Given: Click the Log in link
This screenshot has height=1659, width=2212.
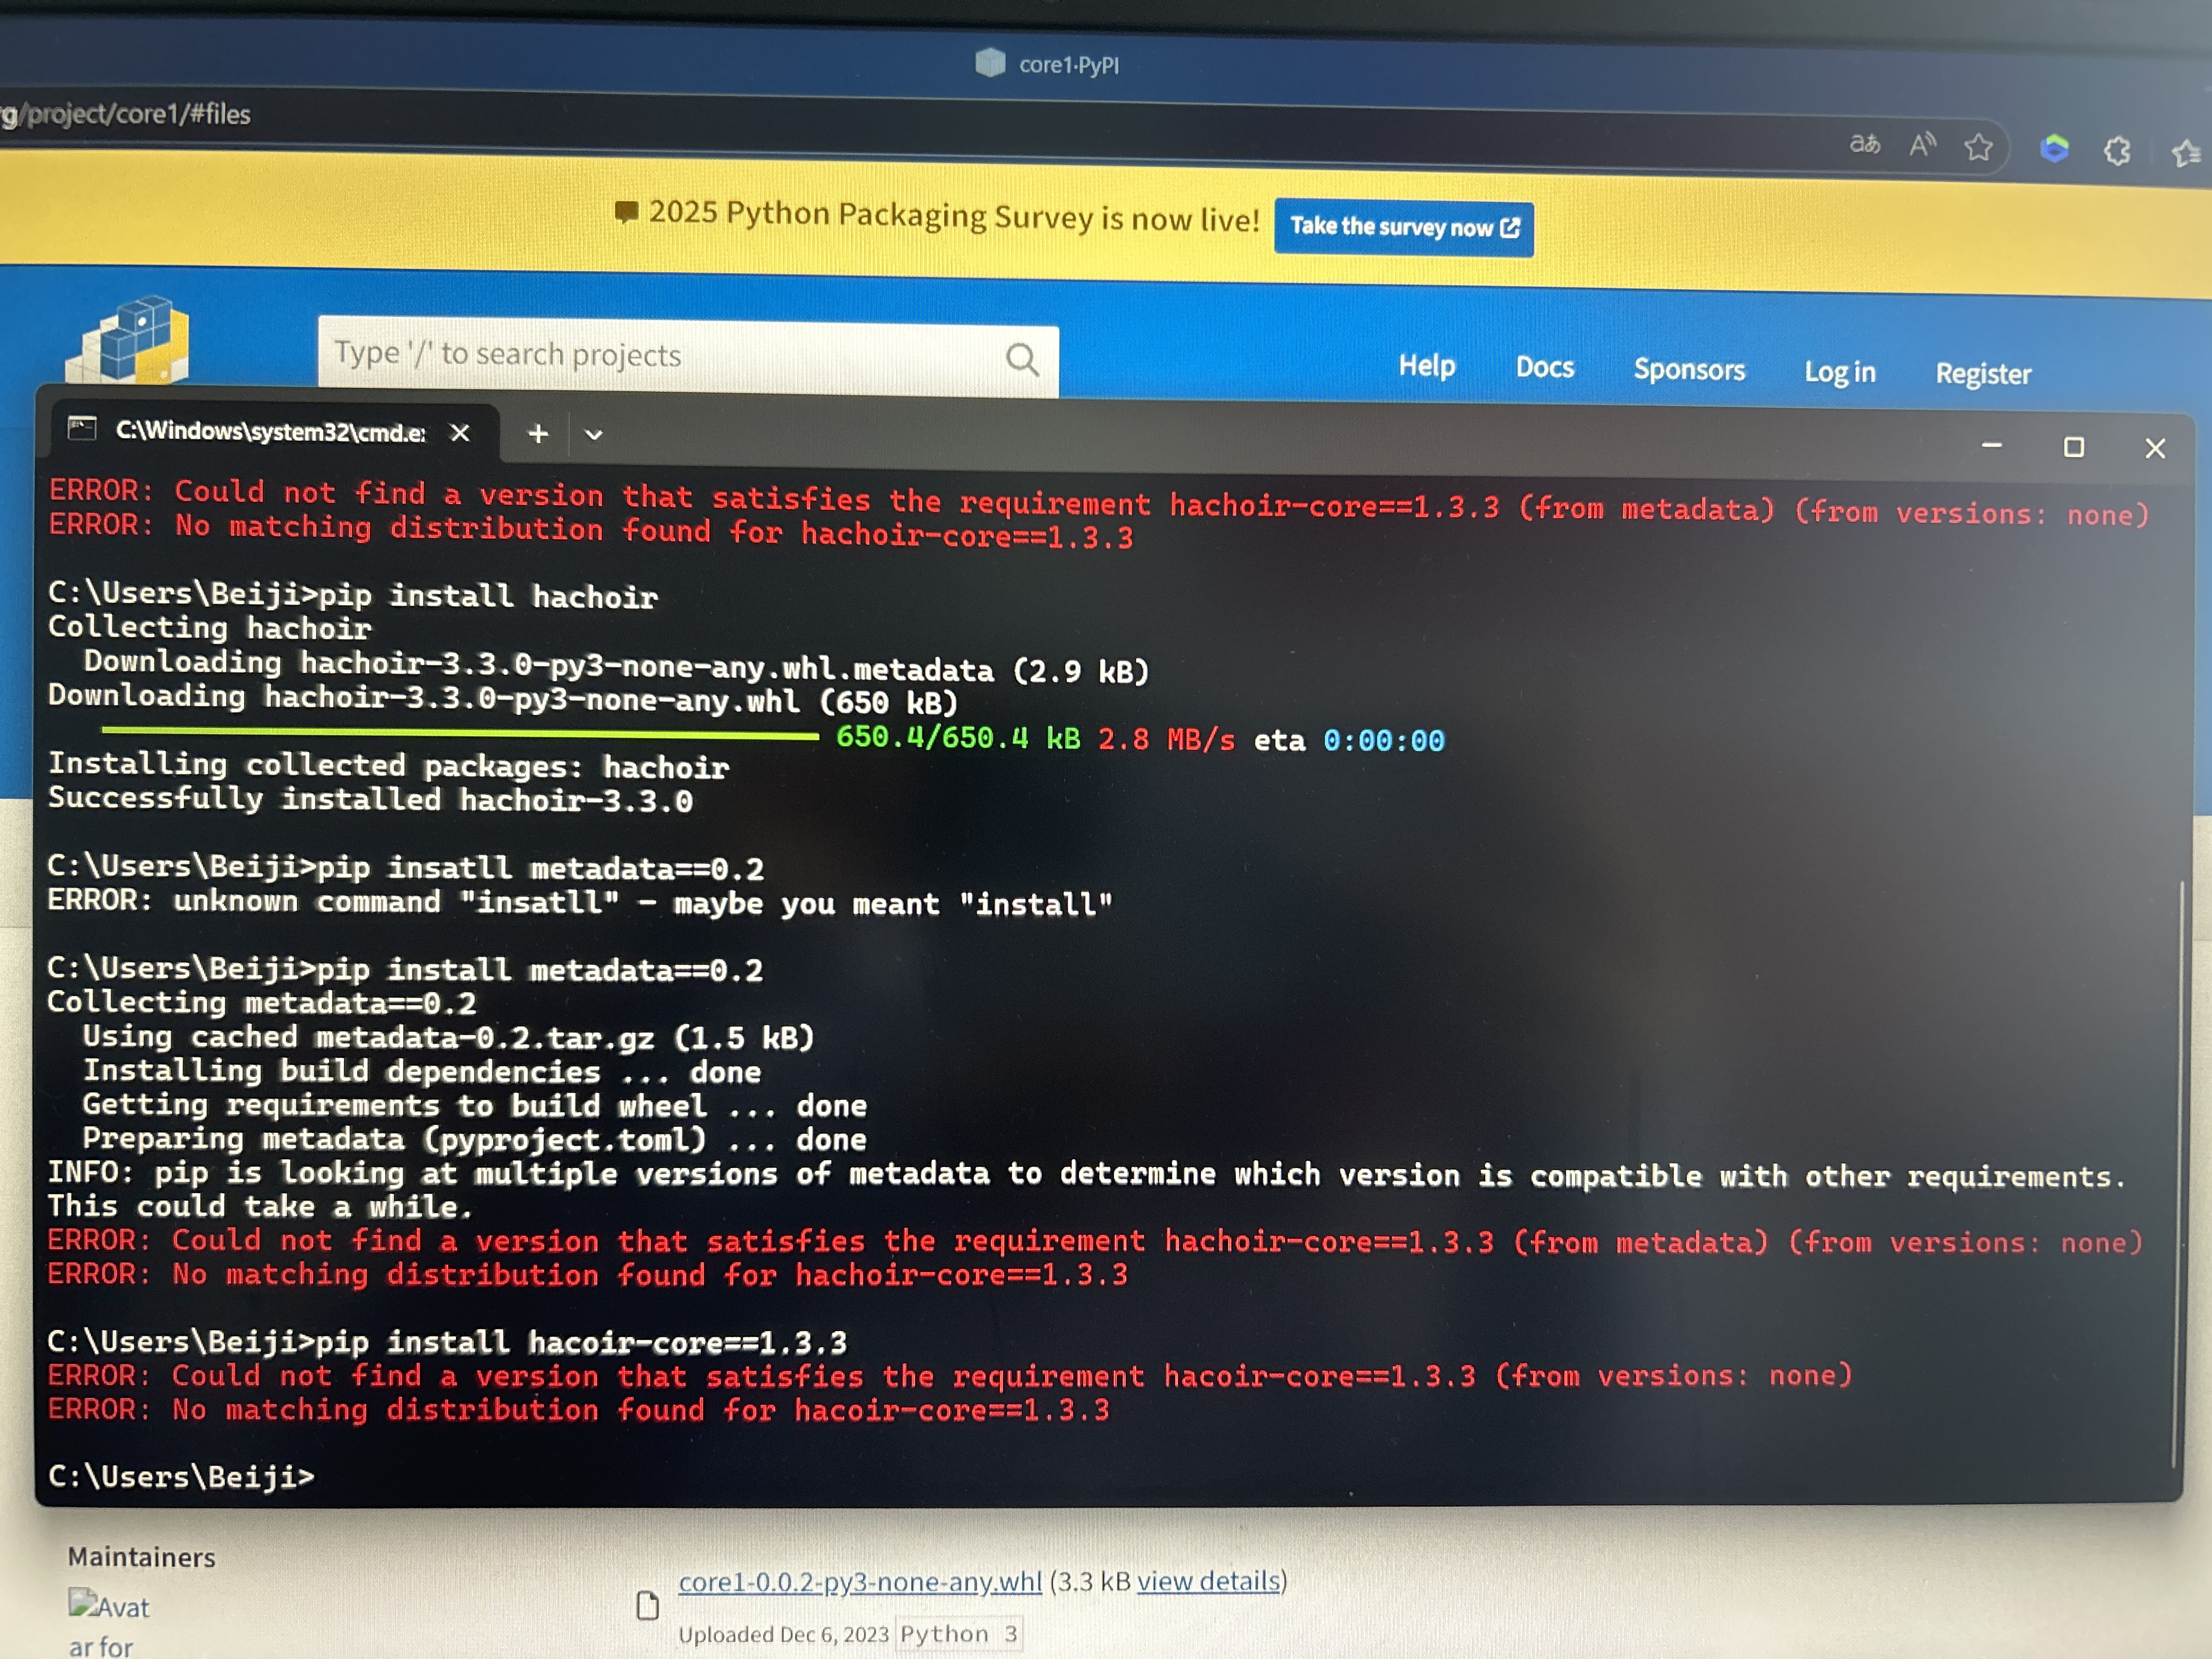Looking at the screenshot, I should point(1840,372).
